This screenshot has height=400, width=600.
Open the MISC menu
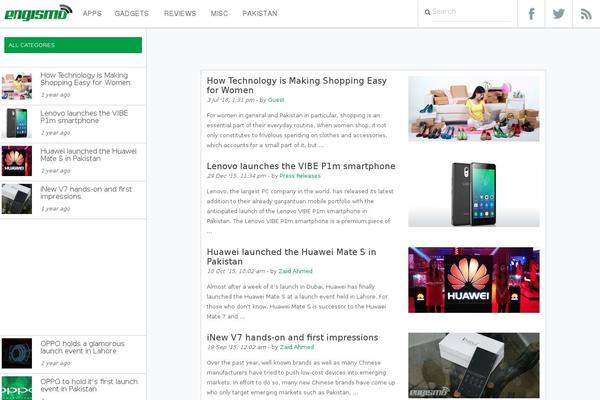tap(219, 13)
